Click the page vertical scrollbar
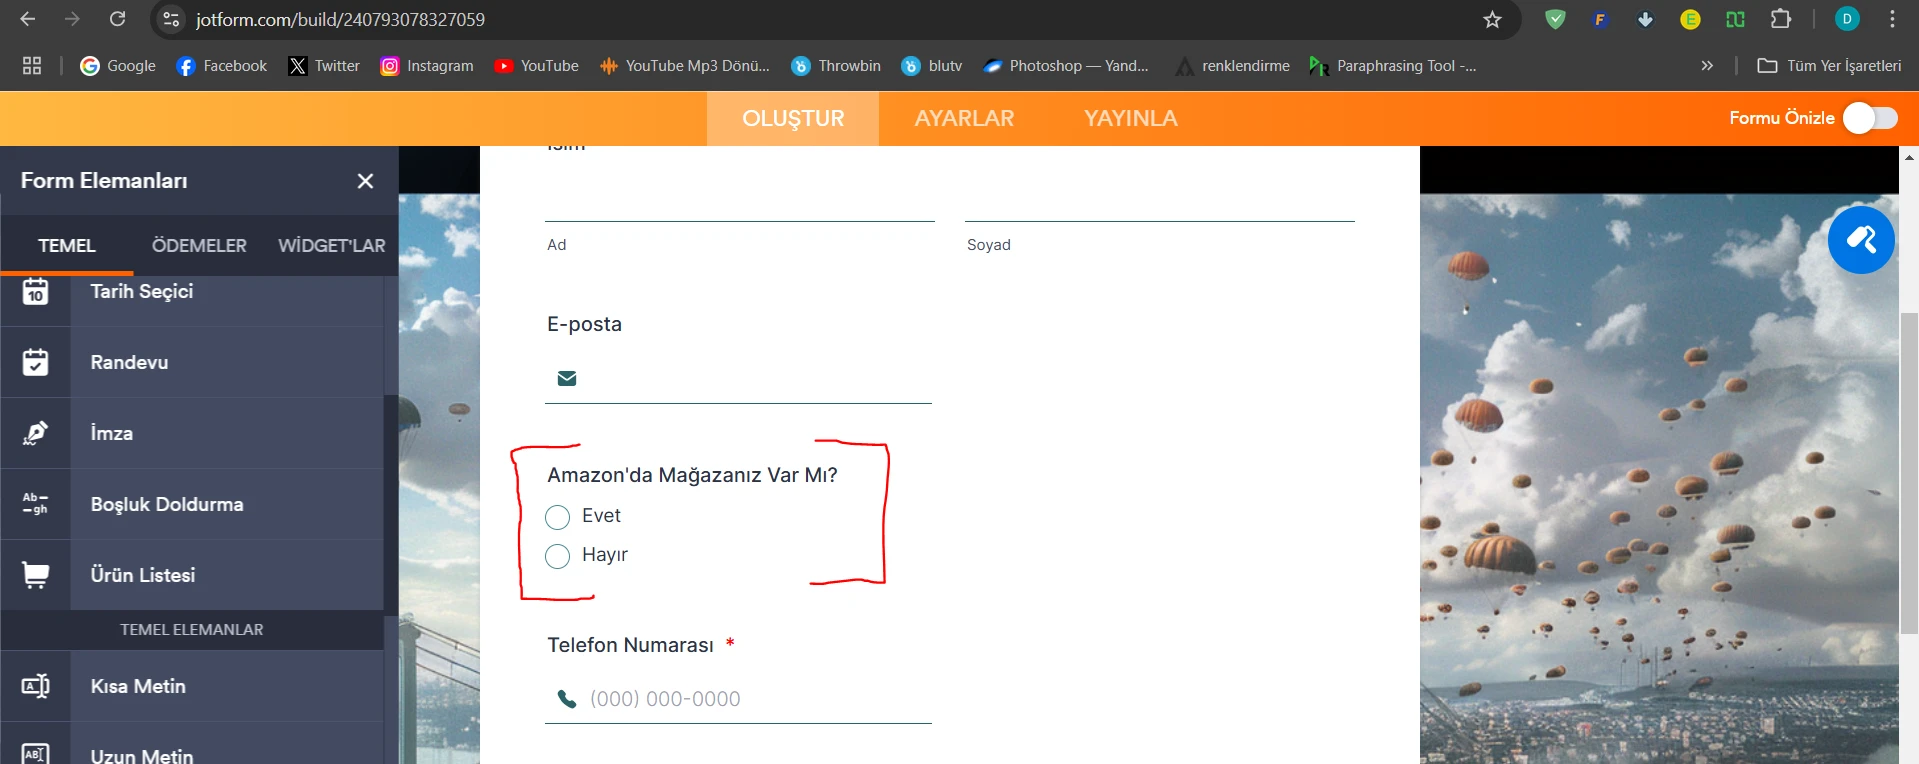This screenshot has height=764, width=1919. (1909, 472)
